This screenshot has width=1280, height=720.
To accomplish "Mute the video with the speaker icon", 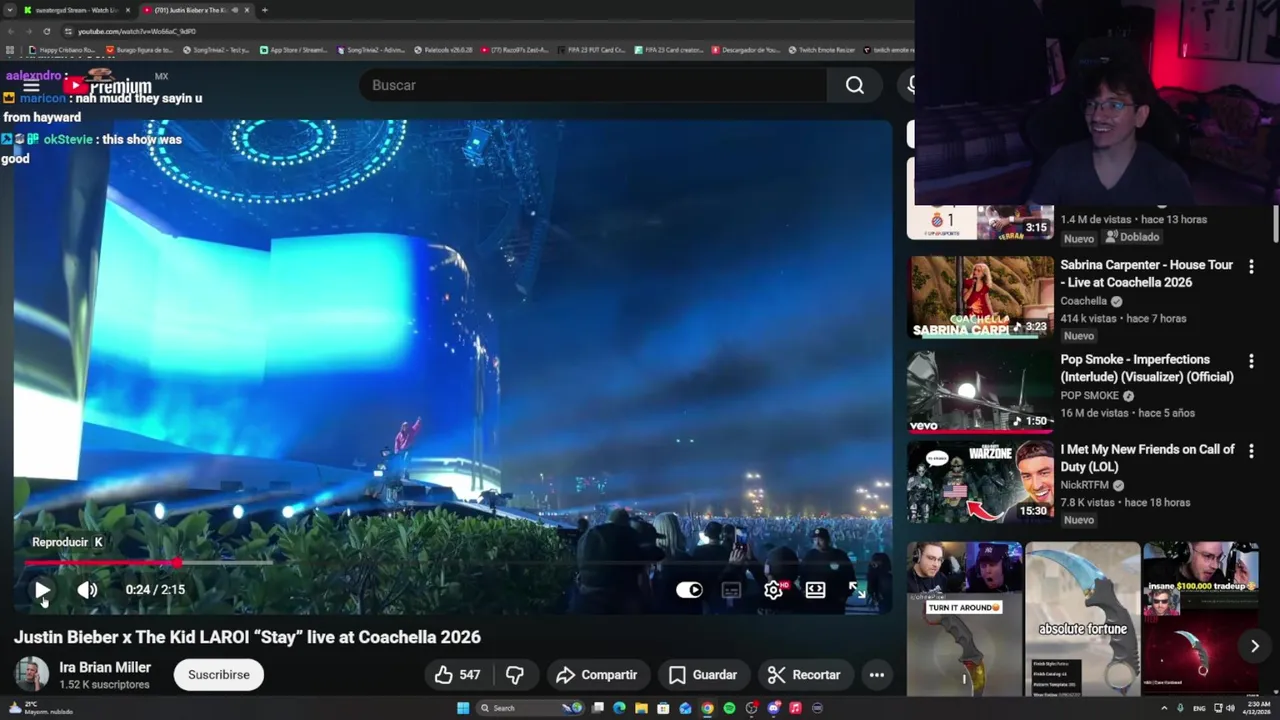I will click(x=88, y=590).
